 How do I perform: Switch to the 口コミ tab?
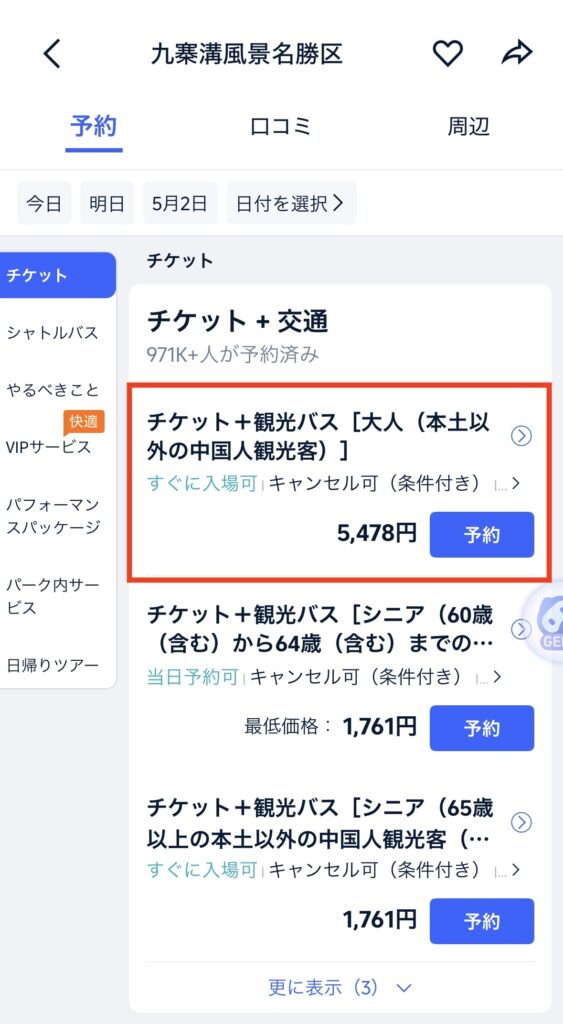tap(281, 127)
